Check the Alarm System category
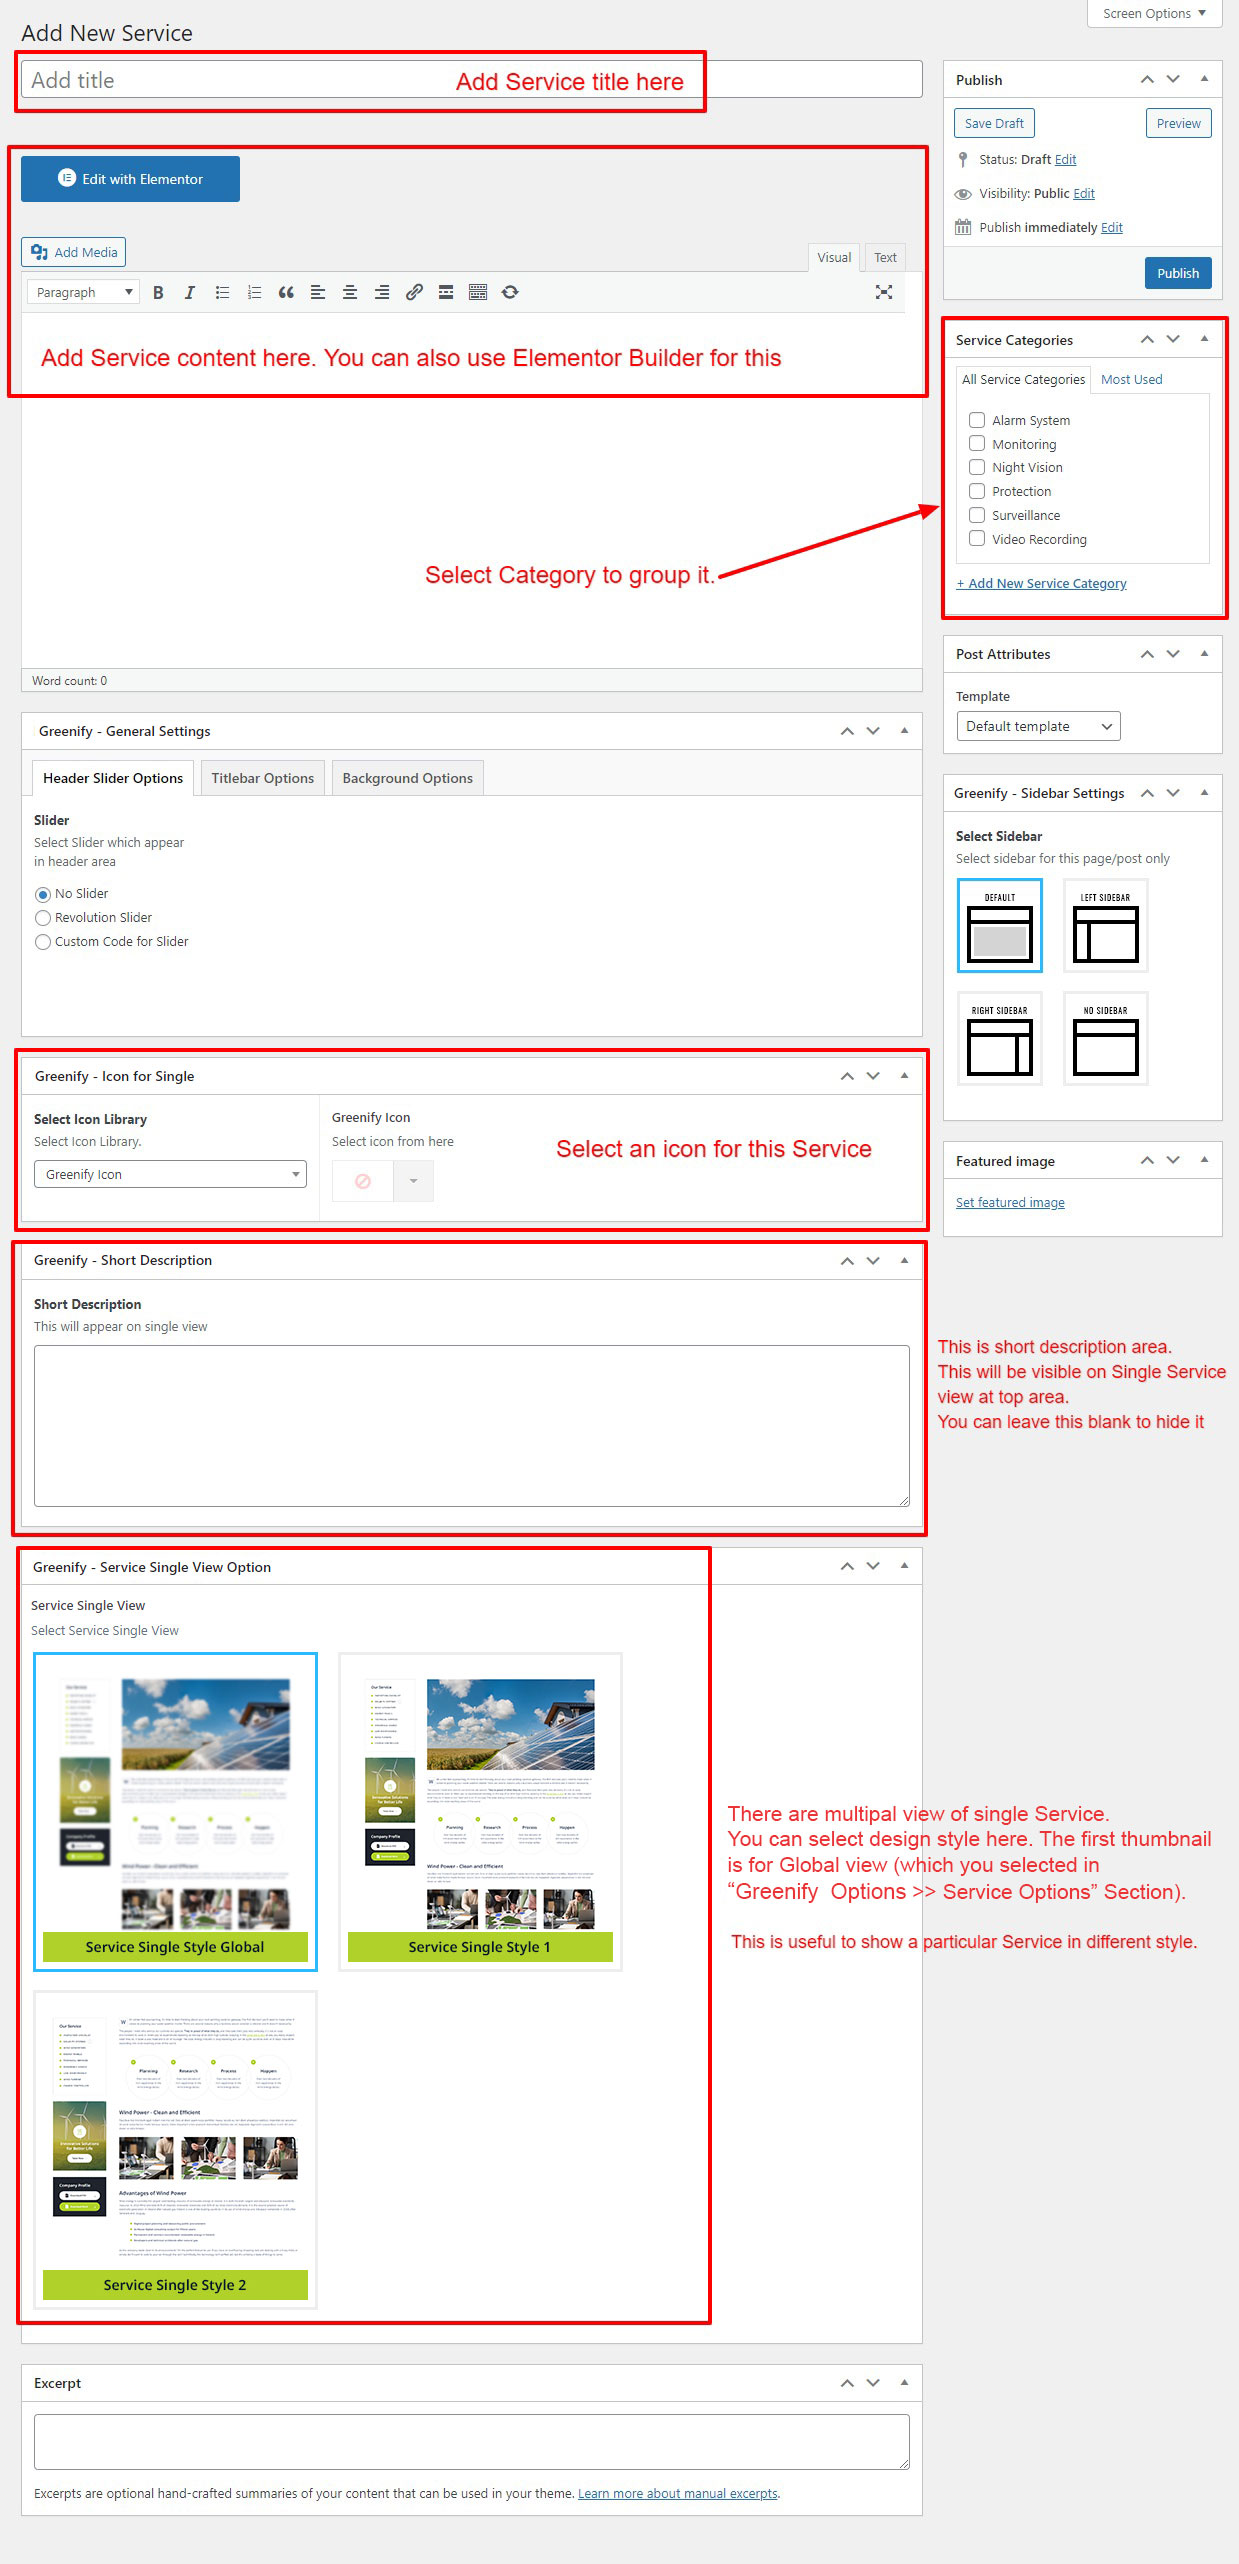Viewport: 1239px width, 2564px height. (x=977, y=420)
